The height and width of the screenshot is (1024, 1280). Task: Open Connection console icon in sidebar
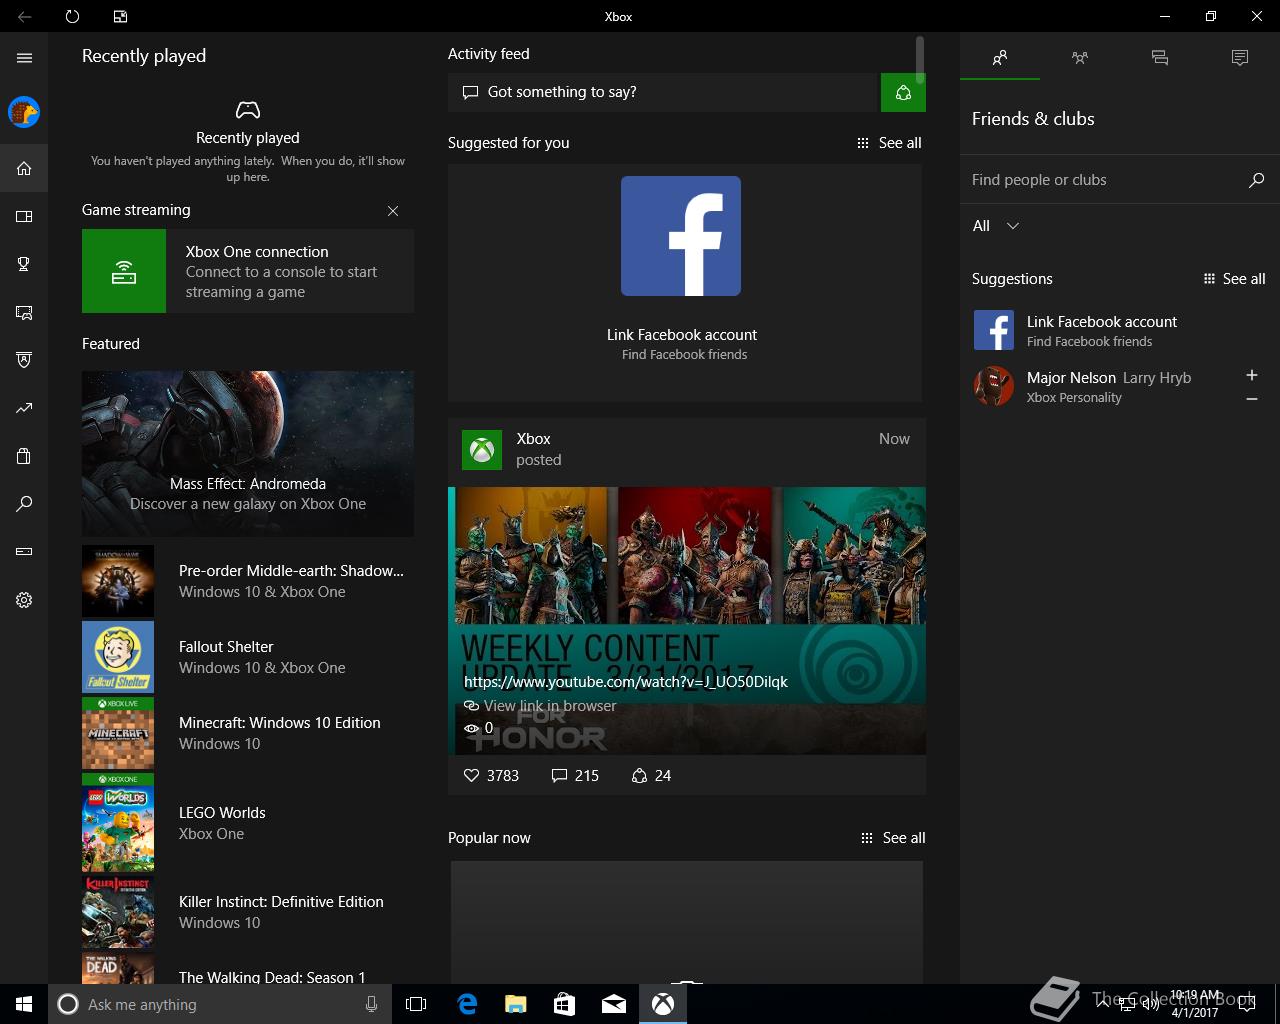24,551
